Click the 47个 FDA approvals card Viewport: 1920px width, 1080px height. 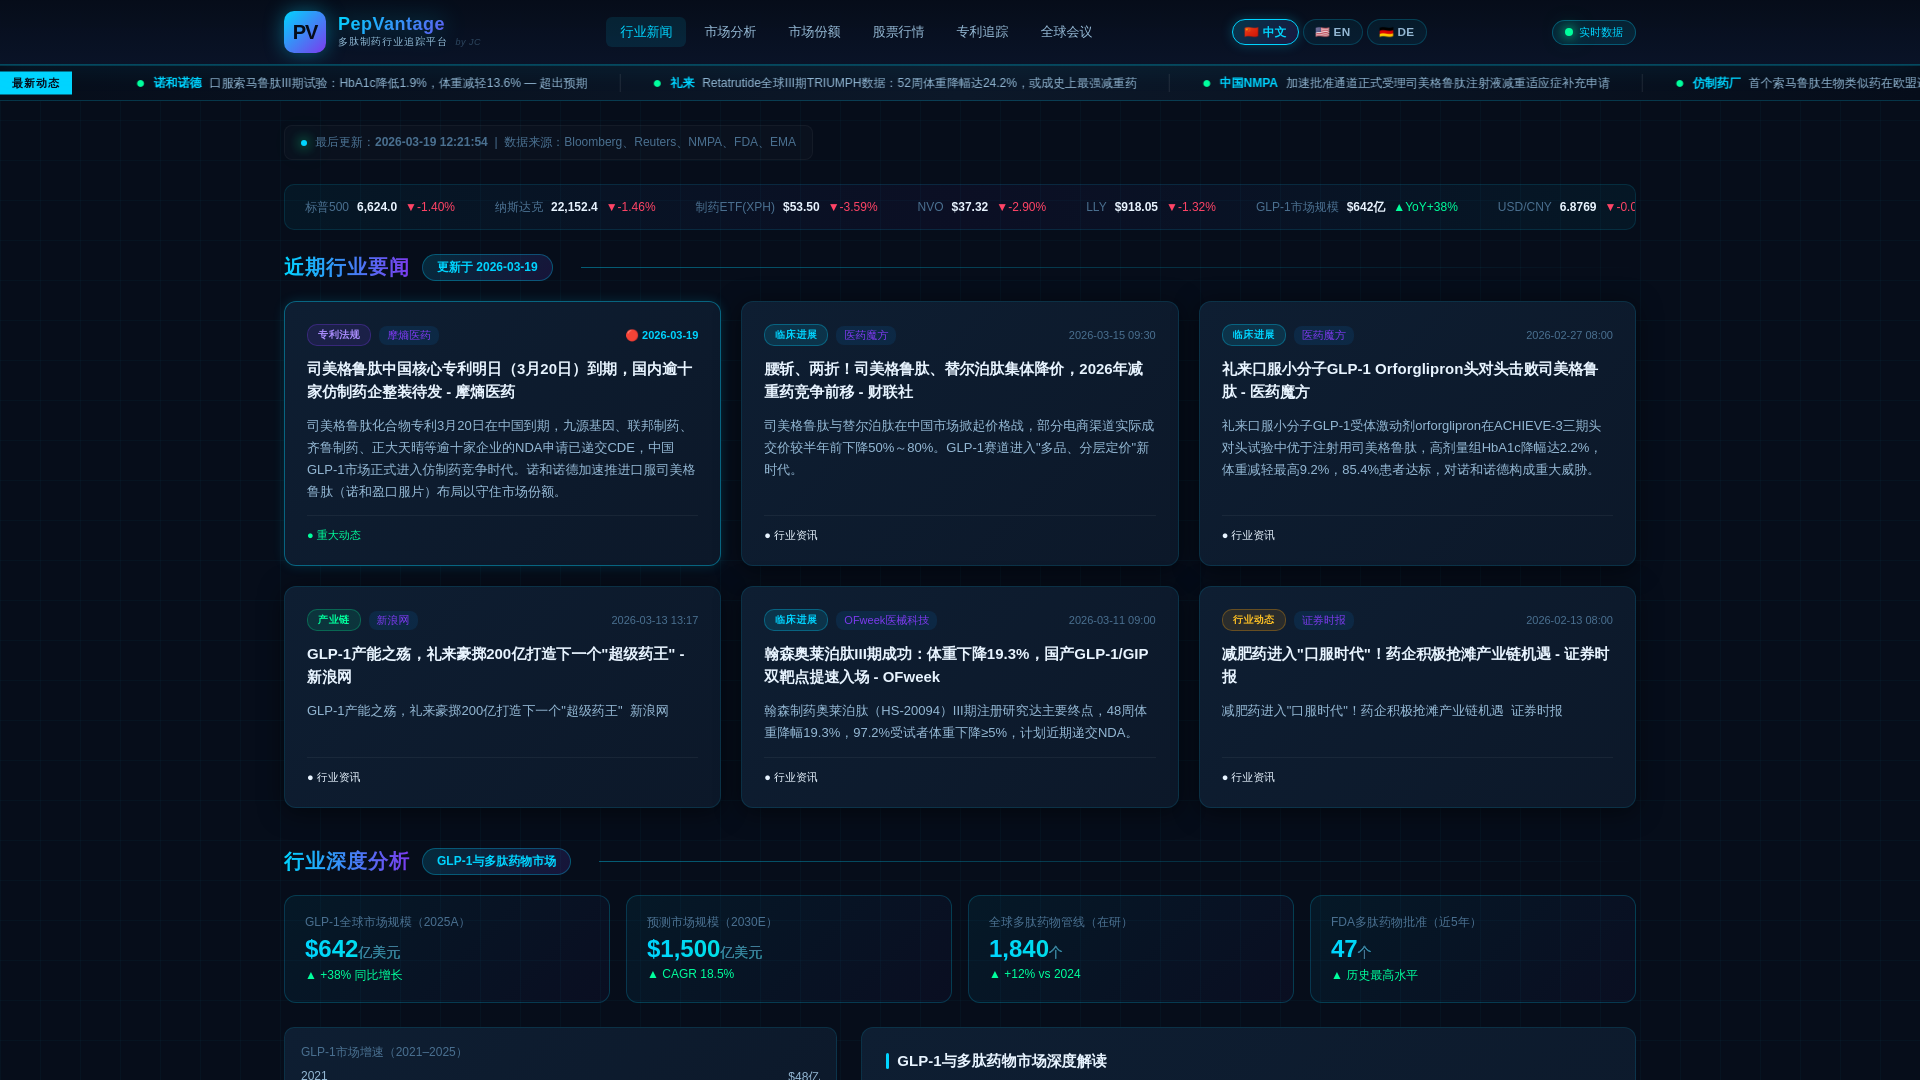click(x=1473, y=949)
